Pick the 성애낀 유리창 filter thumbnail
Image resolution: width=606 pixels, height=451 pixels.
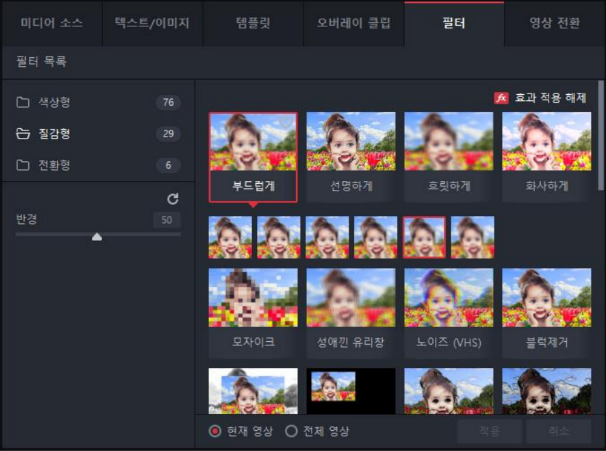click(x=351, y=298)
